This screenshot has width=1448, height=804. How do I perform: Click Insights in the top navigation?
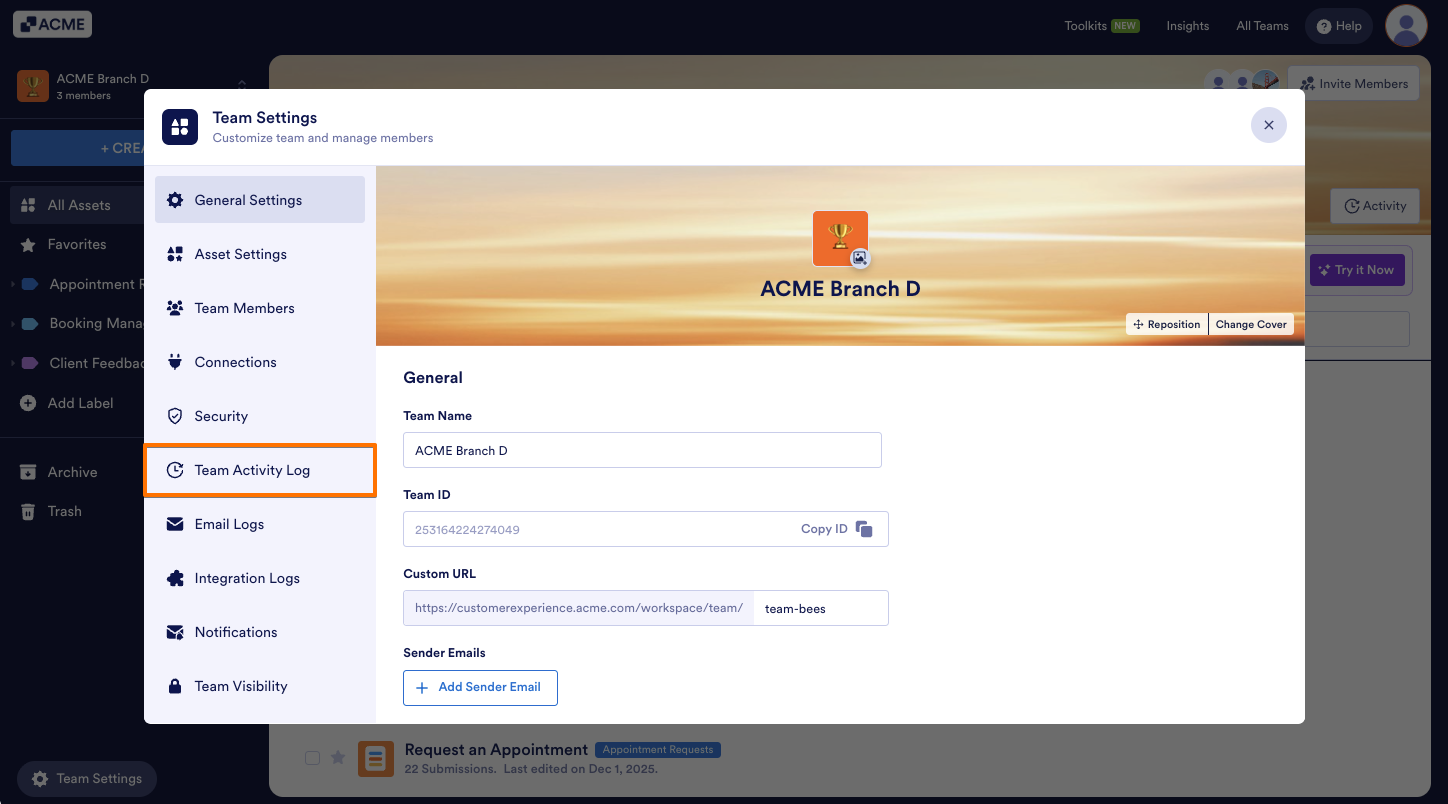point(1188,26)
